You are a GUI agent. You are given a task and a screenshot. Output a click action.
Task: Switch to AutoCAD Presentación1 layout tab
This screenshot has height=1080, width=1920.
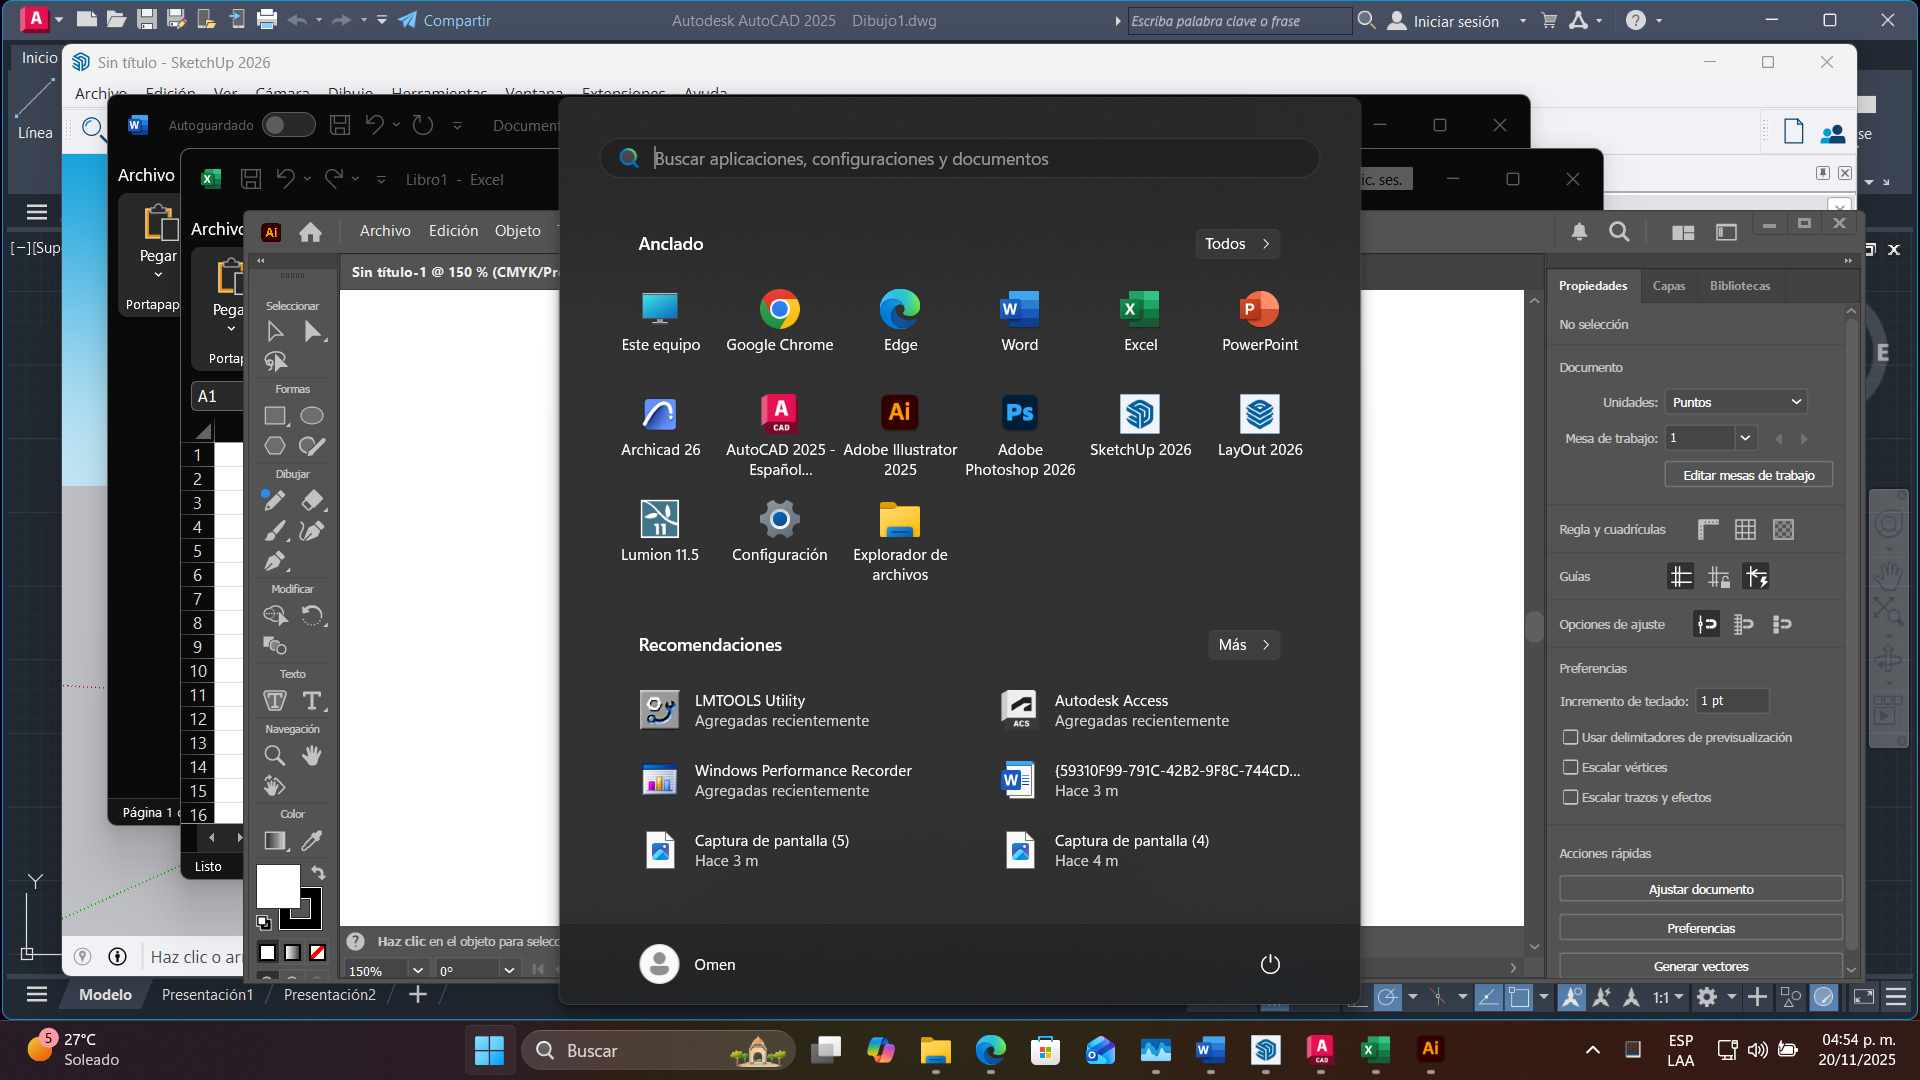tap(207, 995)
